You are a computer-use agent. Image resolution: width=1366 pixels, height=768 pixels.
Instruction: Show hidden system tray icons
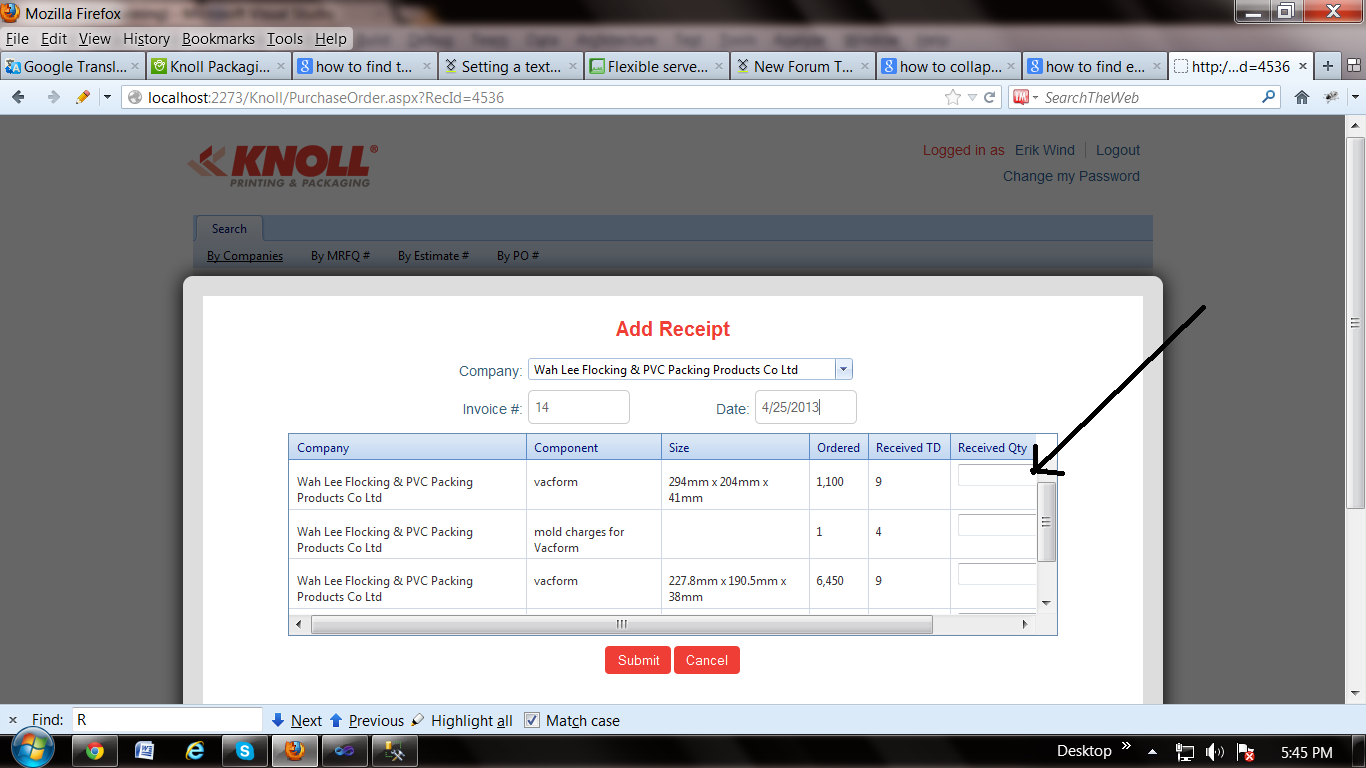1153,751
